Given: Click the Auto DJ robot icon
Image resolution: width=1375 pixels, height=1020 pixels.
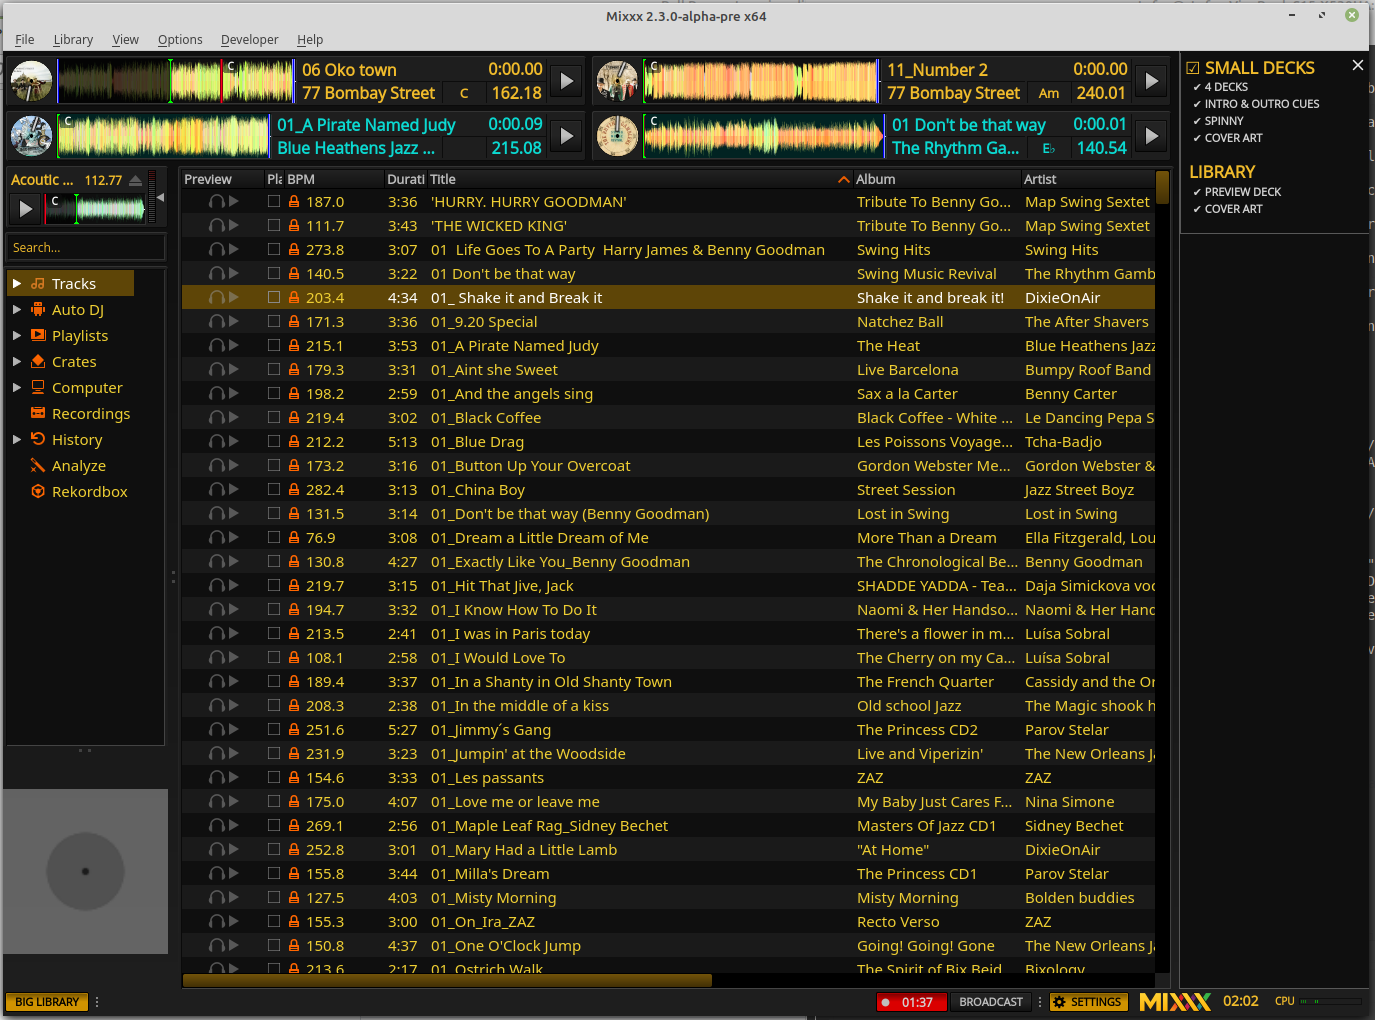Looking at the screenshot, I should pyautogui.click(x=38, y=310).
